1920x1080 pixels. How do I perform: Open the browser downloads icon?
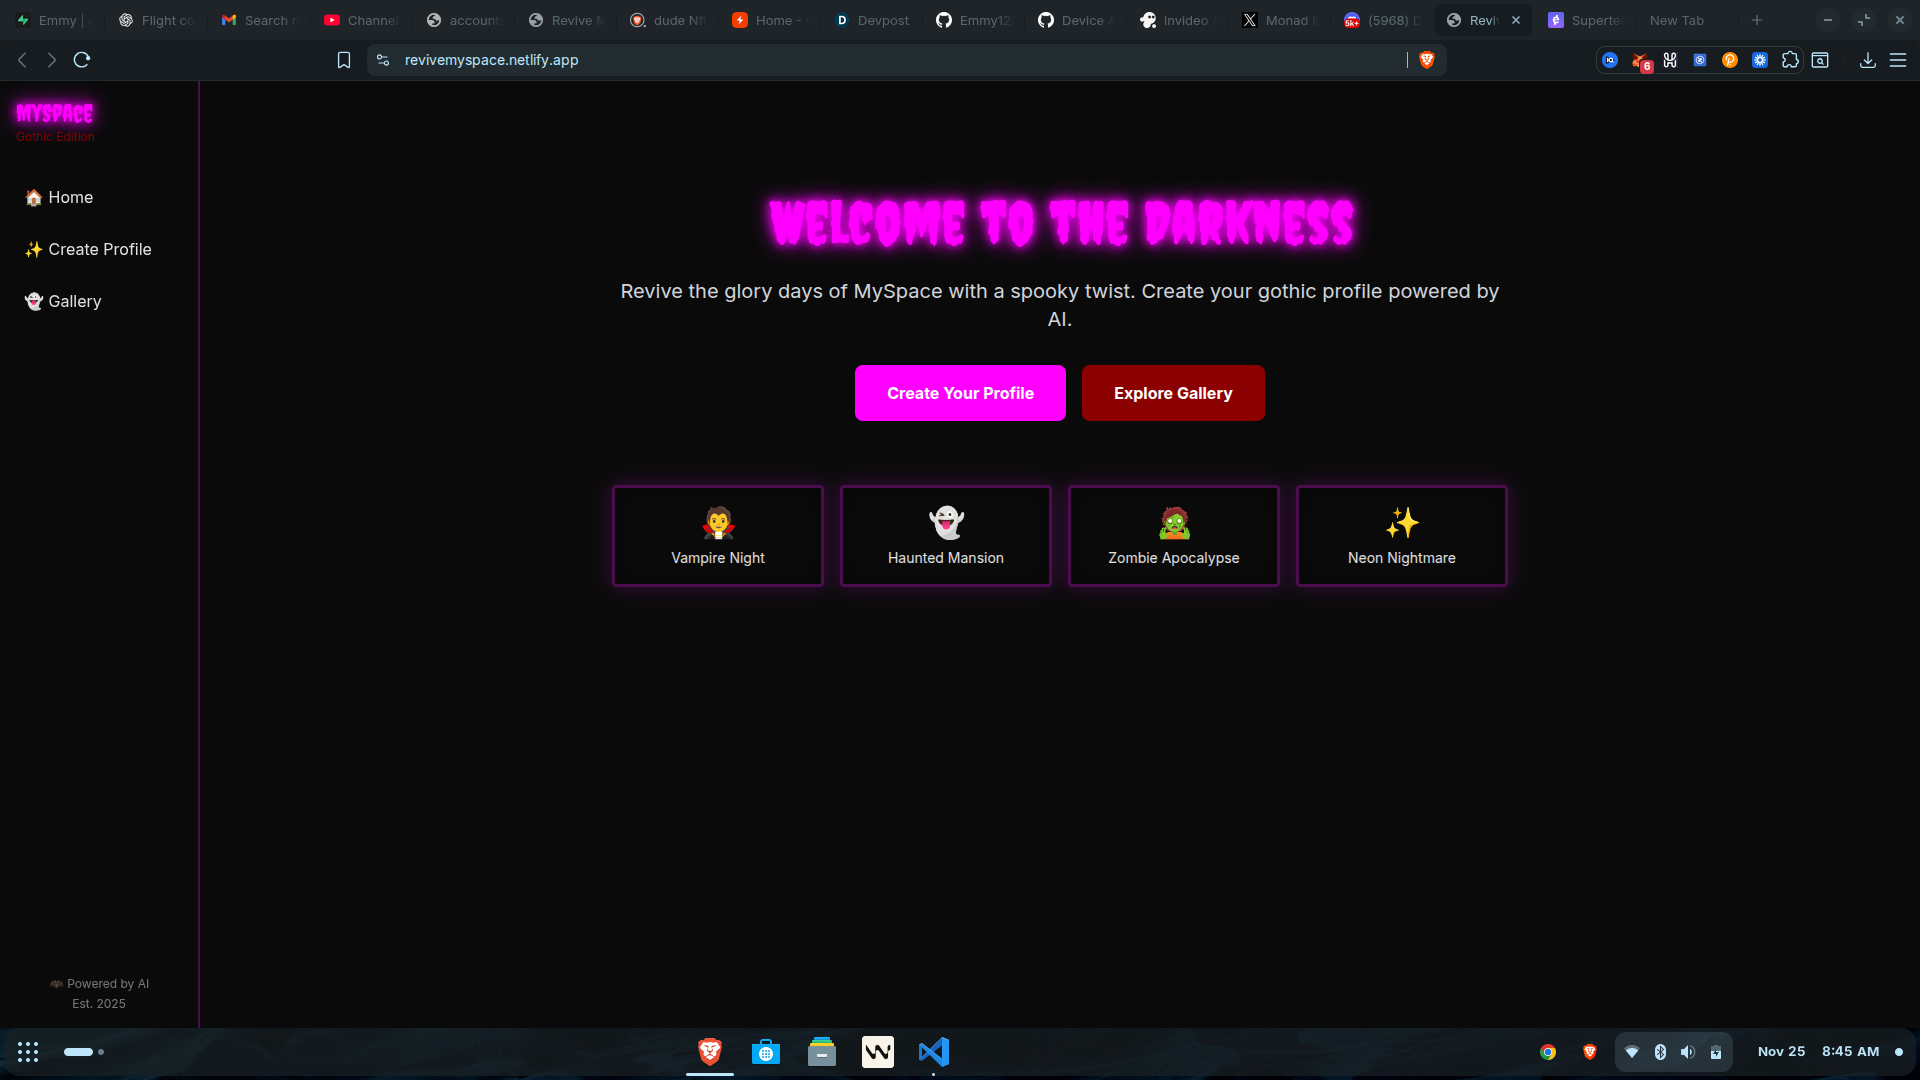(1867, 60)
